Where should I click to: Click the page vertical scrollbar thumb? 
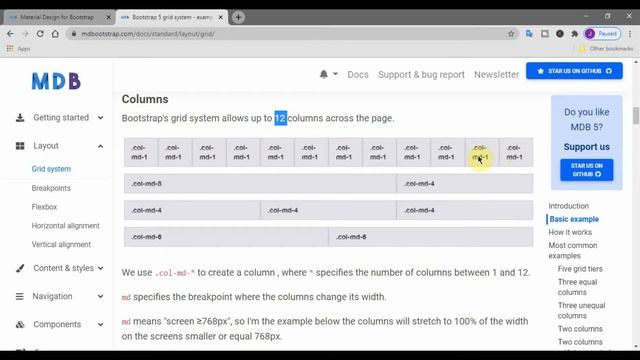[x=636, y=116]
